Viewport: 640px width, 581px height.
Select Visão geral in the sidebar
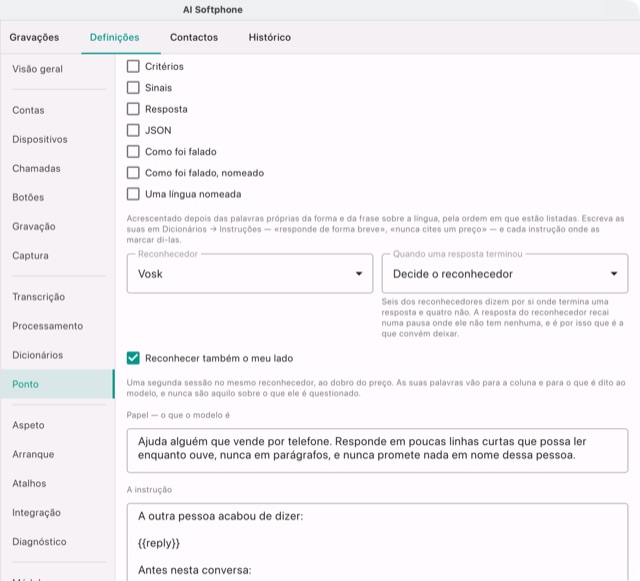(x=58, y=69)
